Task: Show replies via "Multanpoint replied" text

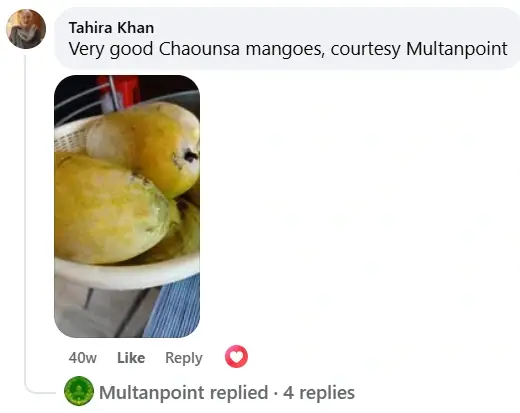Action: [x=184, y=392]
